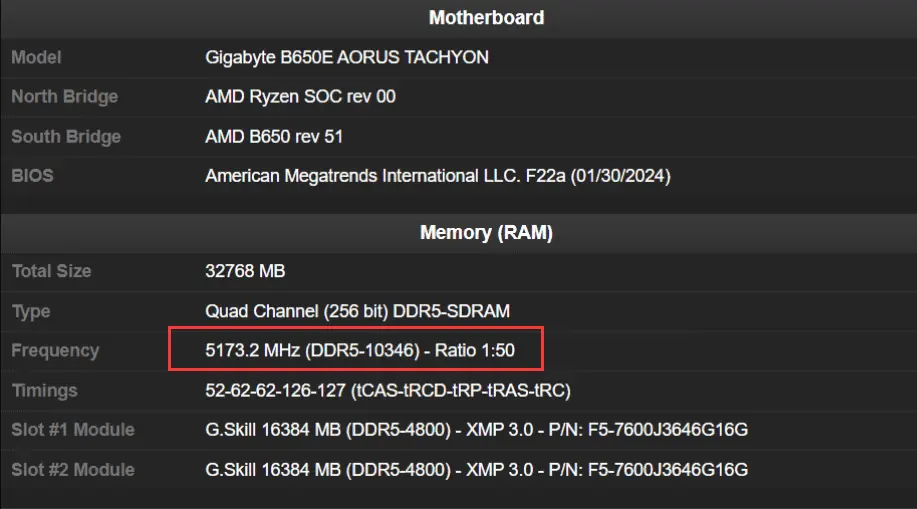Select the Model label
The image size is (917, 509).
click(36, 57)
